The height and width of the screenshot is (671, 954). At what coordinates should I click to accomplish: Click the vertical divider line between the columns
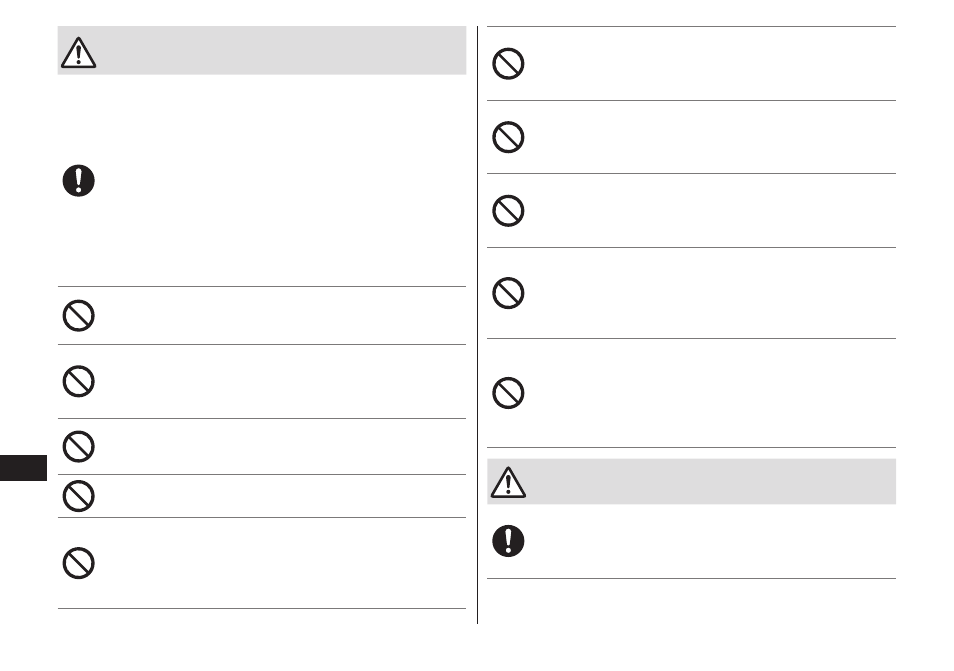point(478,325)
